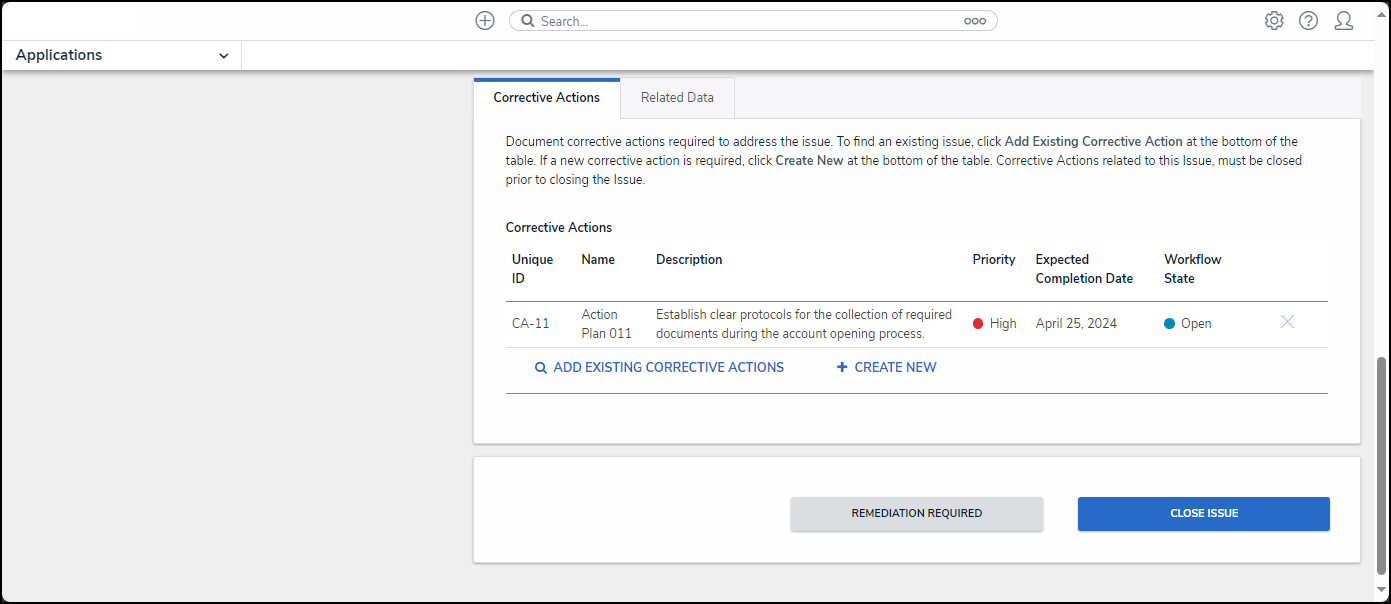Switch to the Related Data tab

pyautogui.click(x=677, y=98)
